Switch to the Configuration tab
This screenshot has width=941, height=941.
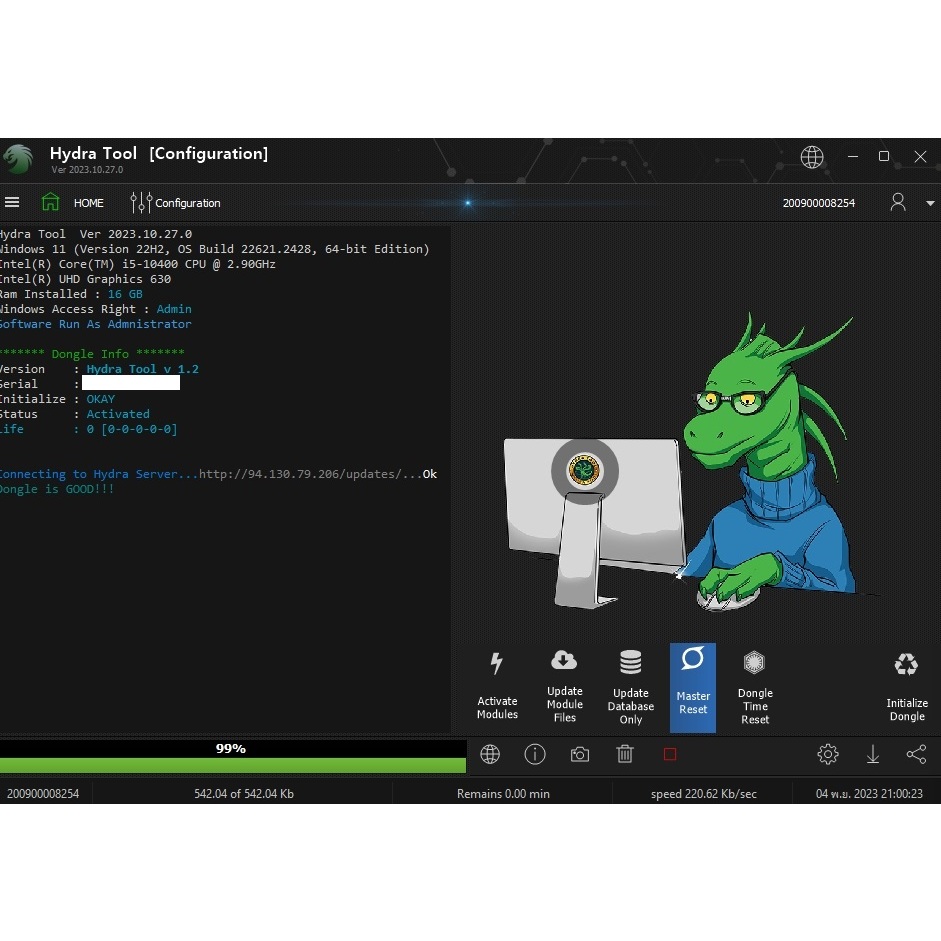(176, 203)
